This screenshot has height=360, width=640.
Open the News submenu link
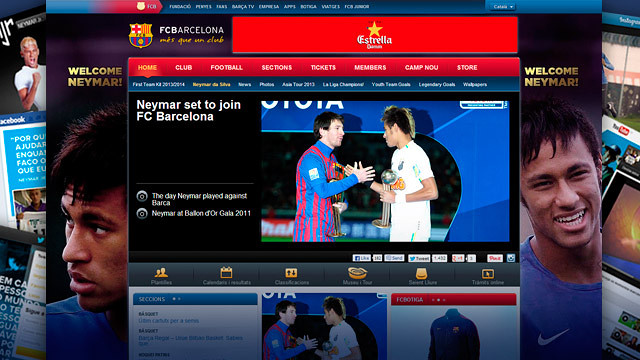244,84
